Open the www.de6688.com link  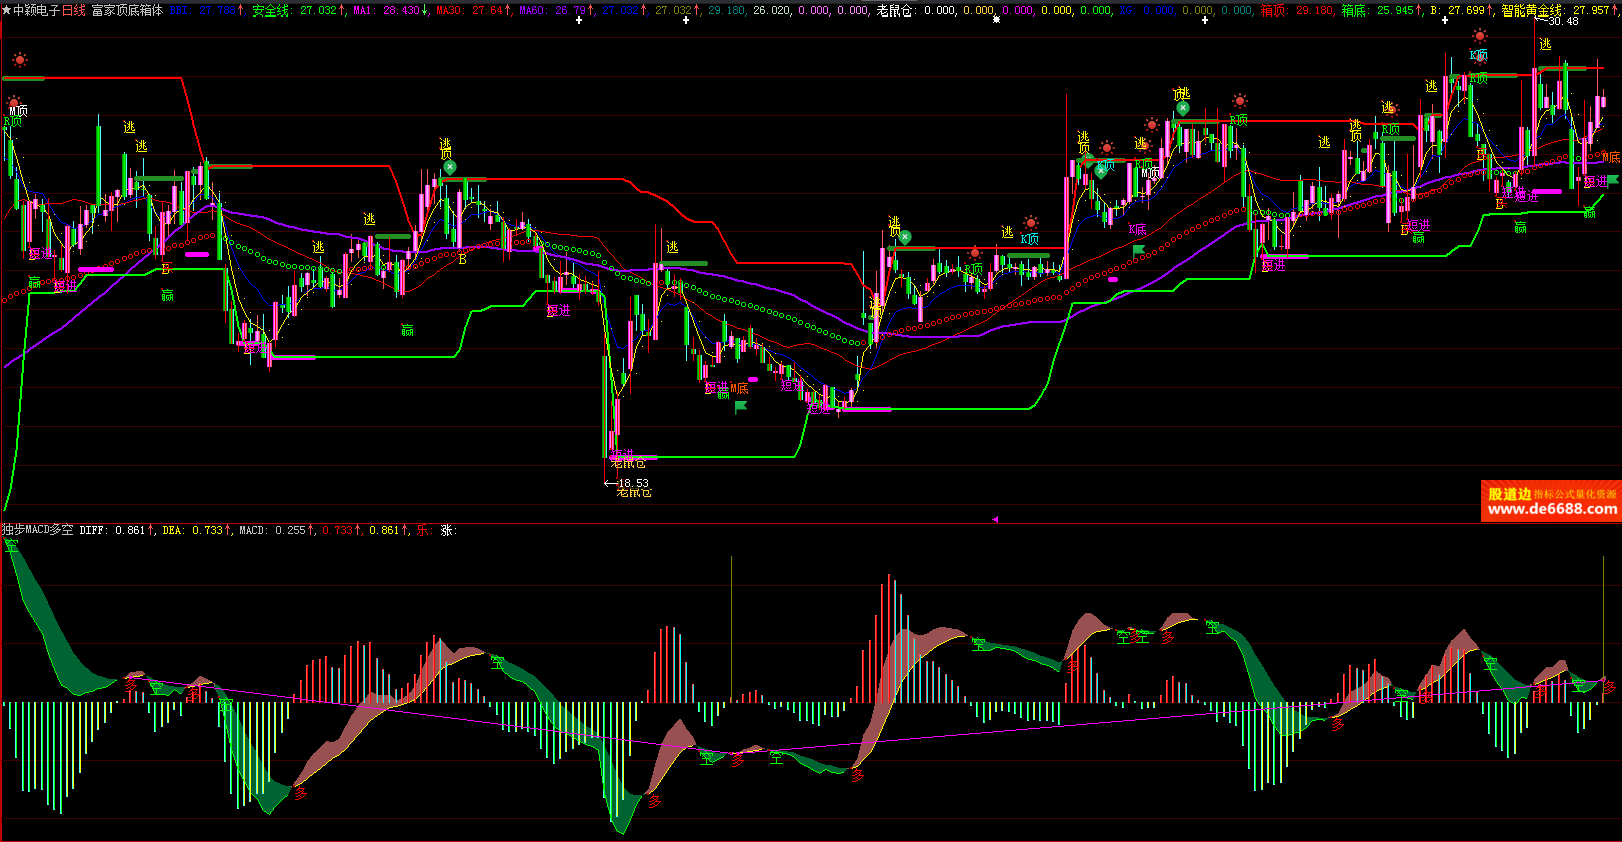click(x=1551, y=509)
